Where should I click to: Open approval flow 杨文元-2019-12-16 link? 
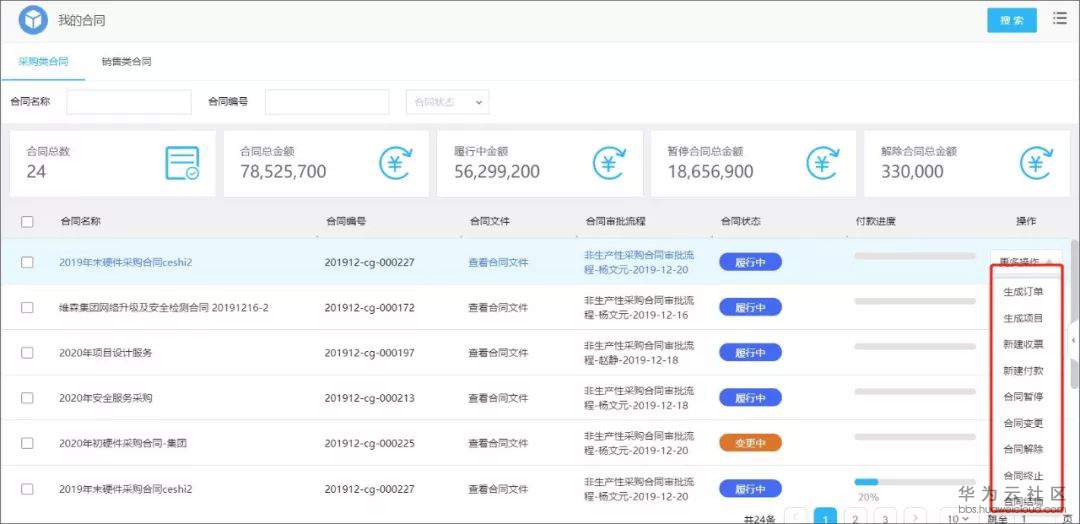point(639,308)
